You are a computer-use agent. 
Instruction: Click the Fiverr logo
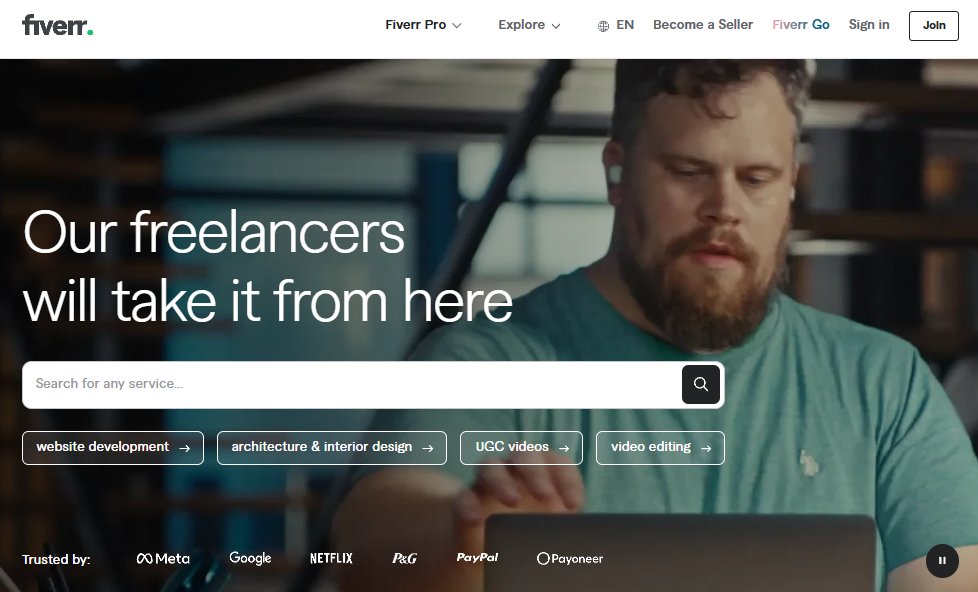57,25
